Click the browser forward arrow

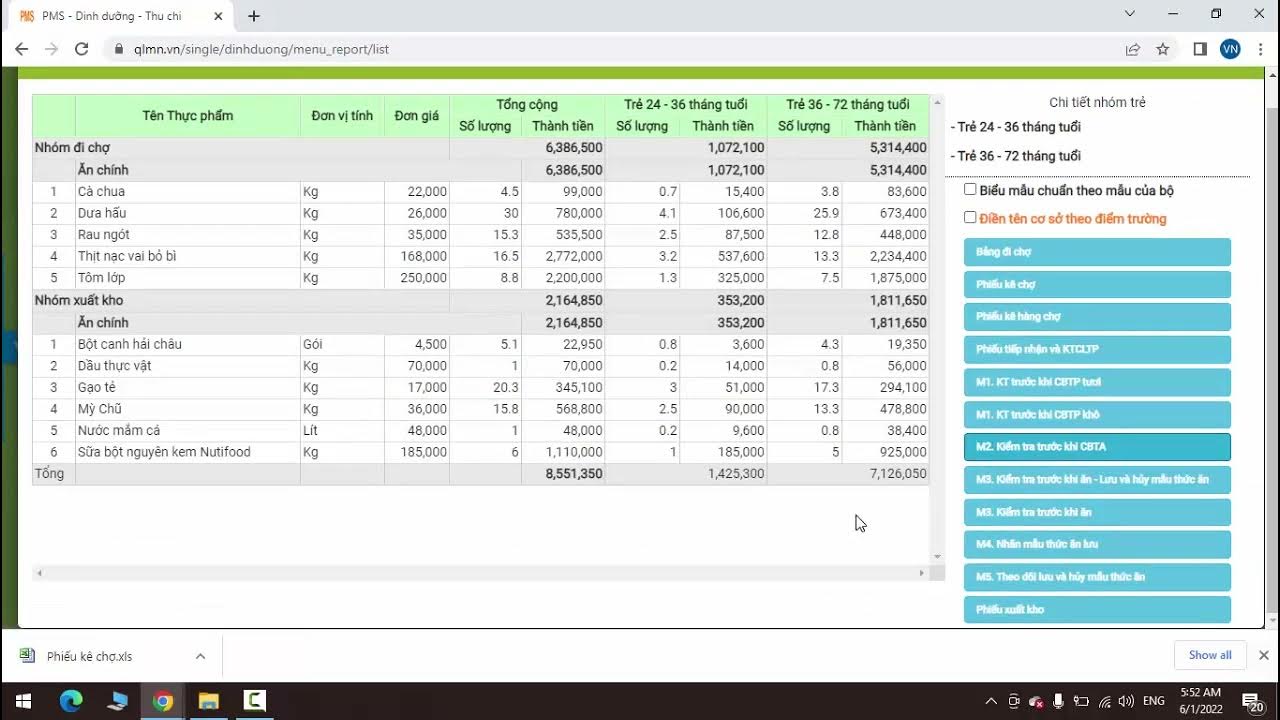(51, 49)
